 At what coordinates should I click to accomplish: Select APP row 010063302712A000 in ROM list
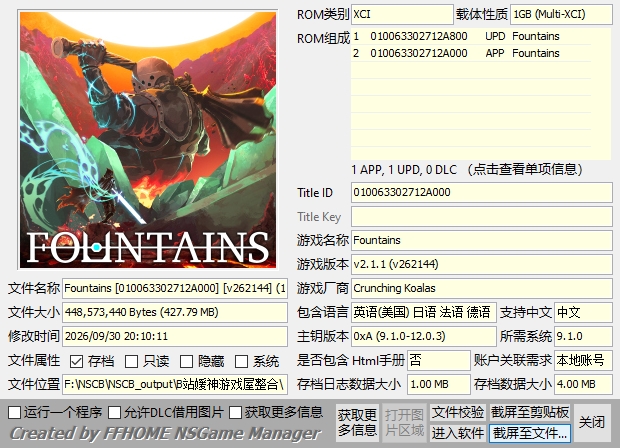pos(471,53)
